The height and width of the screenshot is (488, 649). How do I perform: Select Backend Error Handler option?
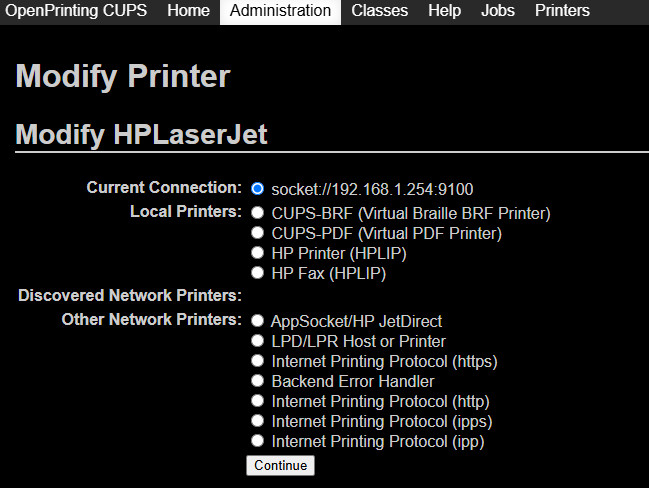point(258,381)
